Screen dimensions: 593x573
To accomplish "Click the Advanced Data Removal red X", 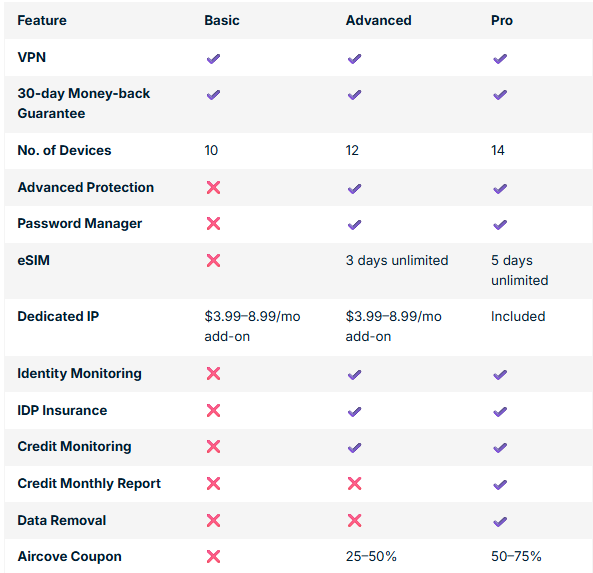I will click(x=354, y=520).
